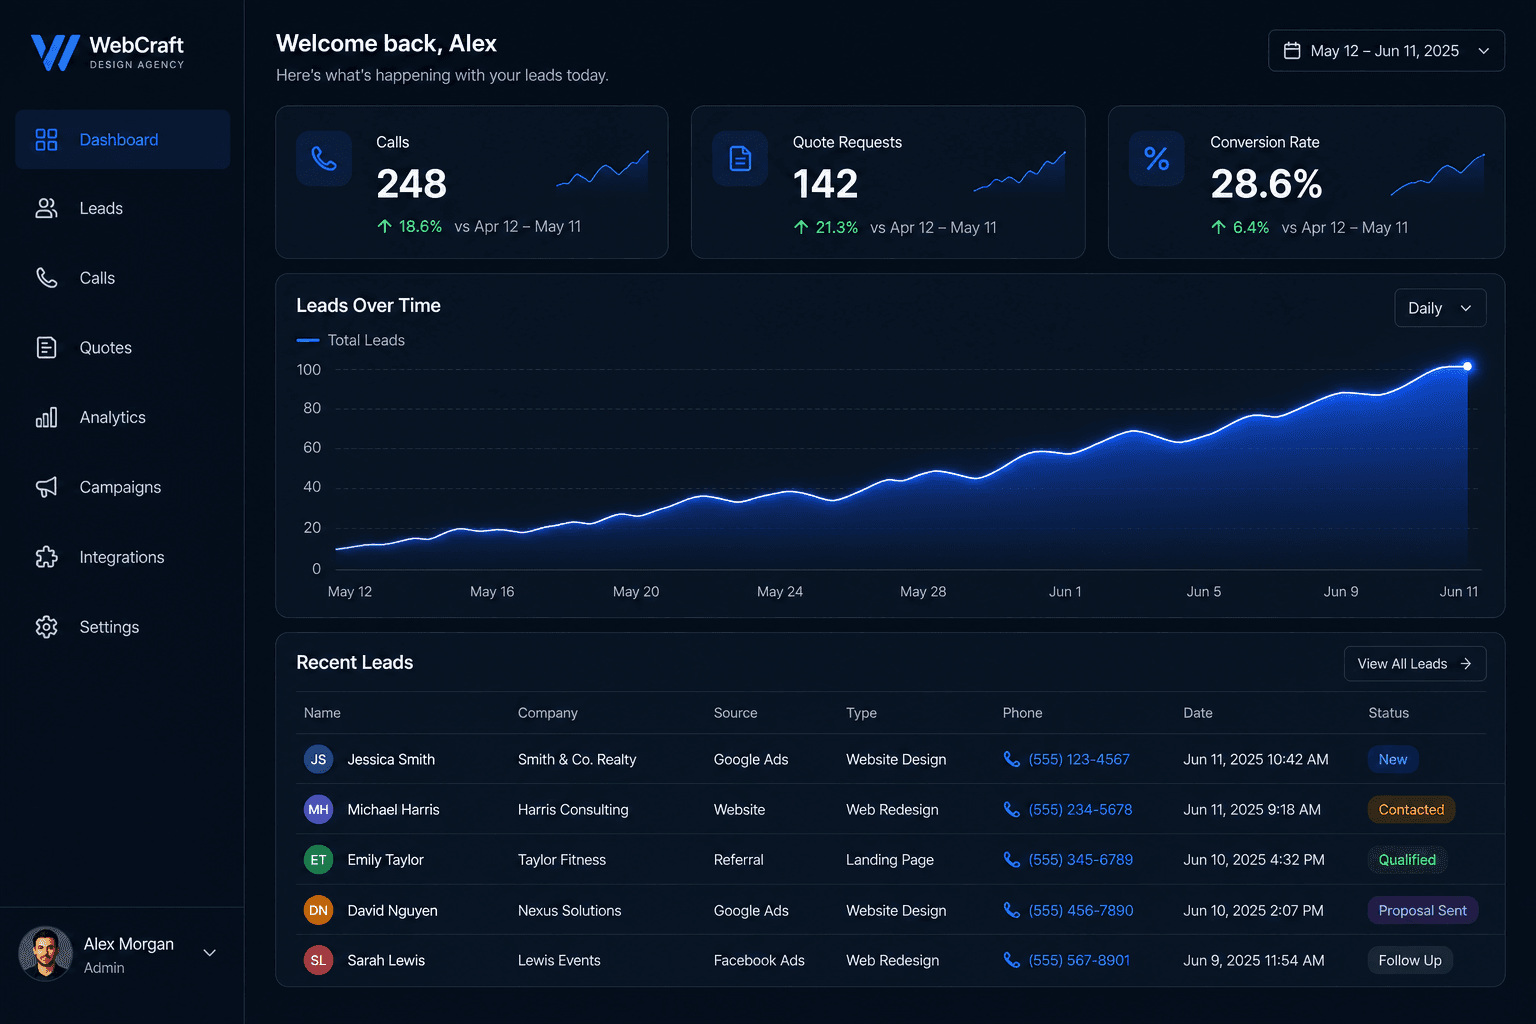Call the number (555) 123-4567
This screenshot has height=1024, width=1536.
point(1079,759)
